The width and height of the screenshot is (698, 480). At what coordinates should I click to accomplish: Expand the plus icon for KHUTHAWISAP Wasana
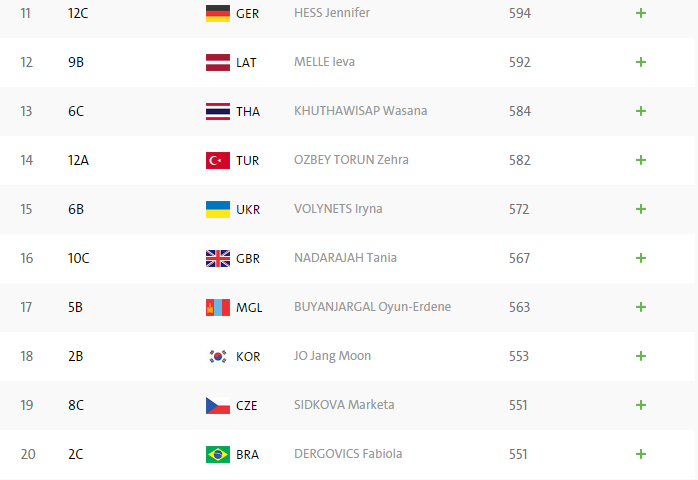point(641,111)
